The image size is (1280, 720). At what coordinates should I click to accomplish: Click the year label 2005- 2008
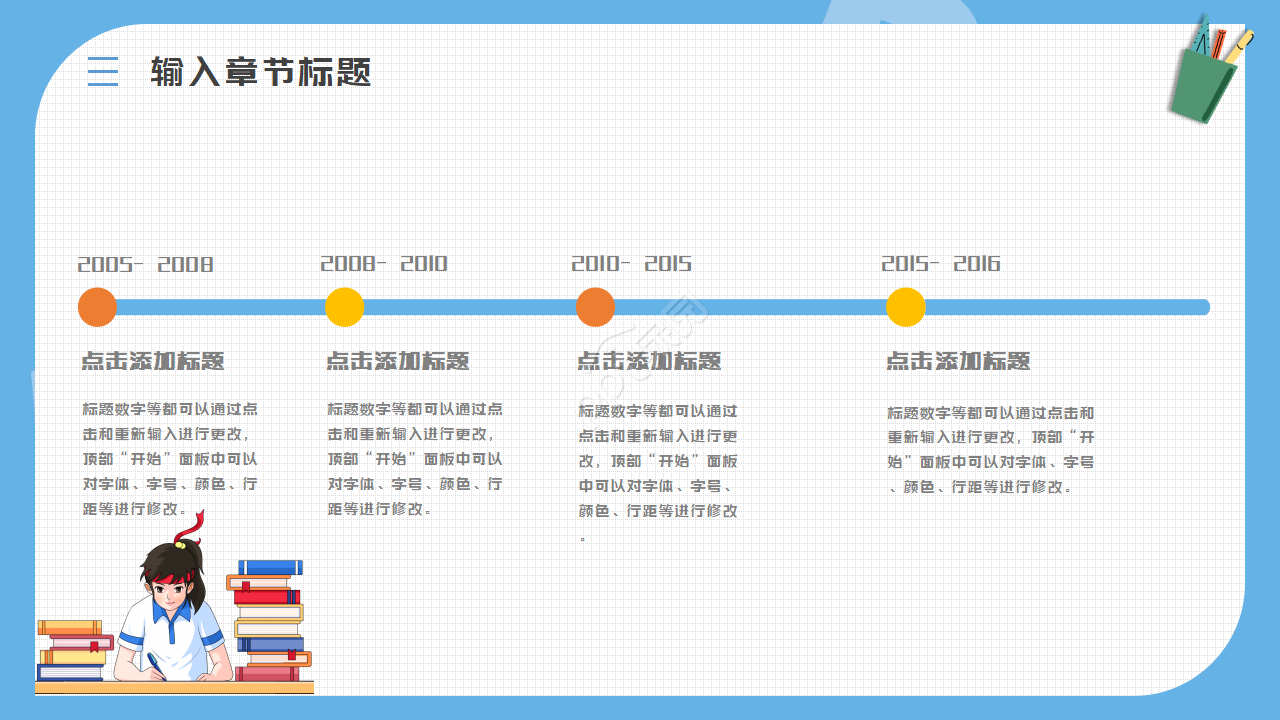point(146,265)
